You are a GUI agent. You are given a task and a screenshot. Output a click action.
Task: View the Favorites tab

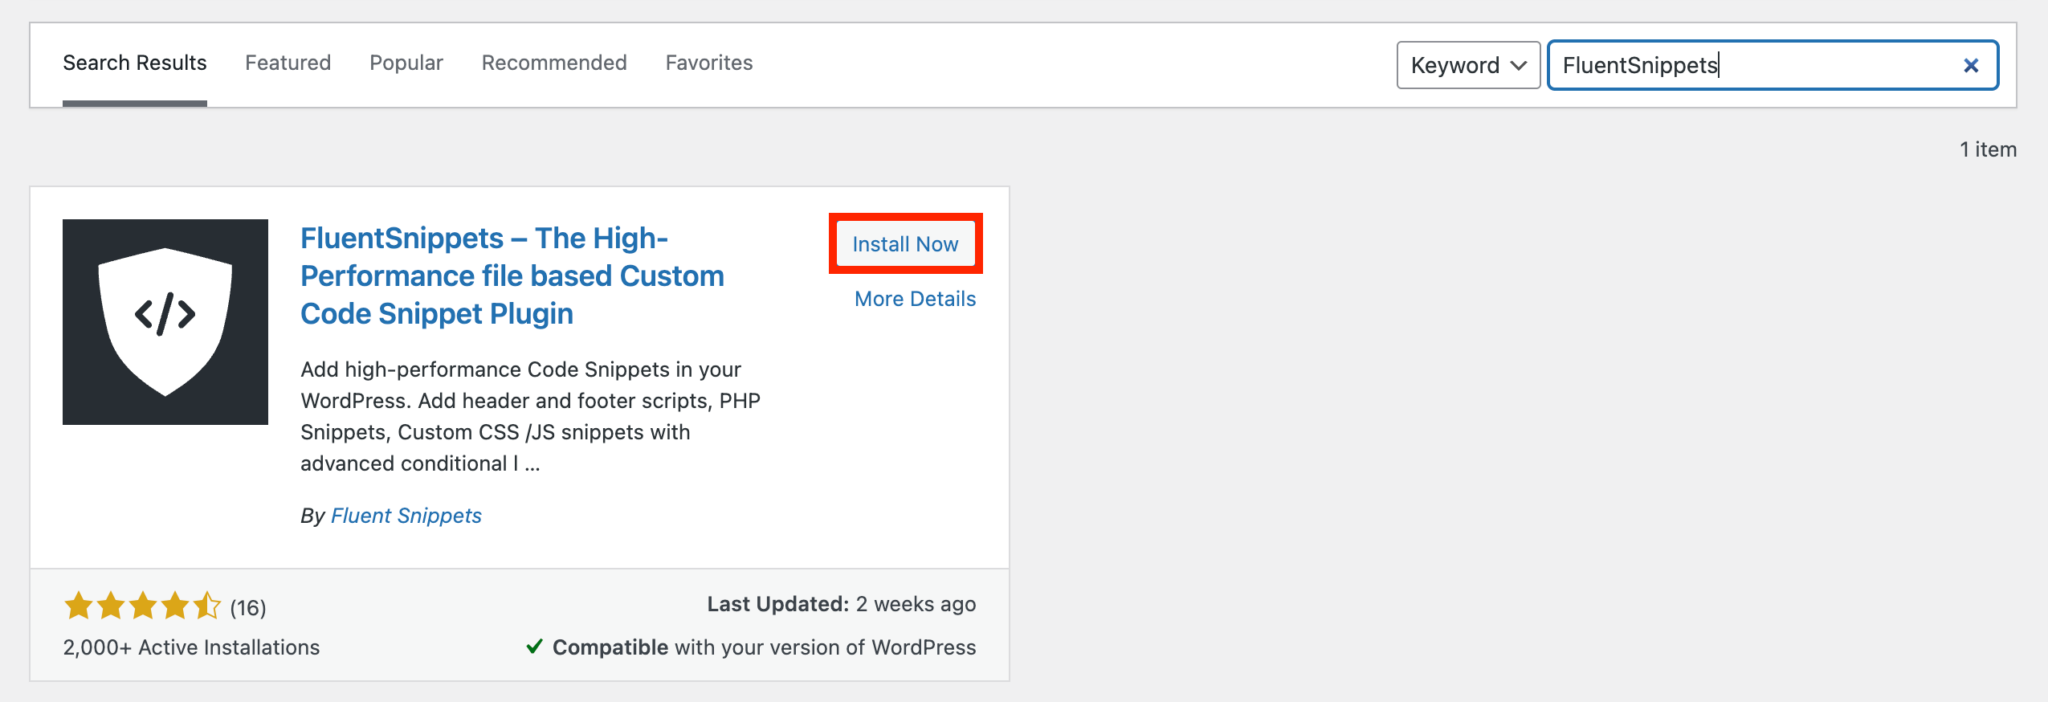709,63
